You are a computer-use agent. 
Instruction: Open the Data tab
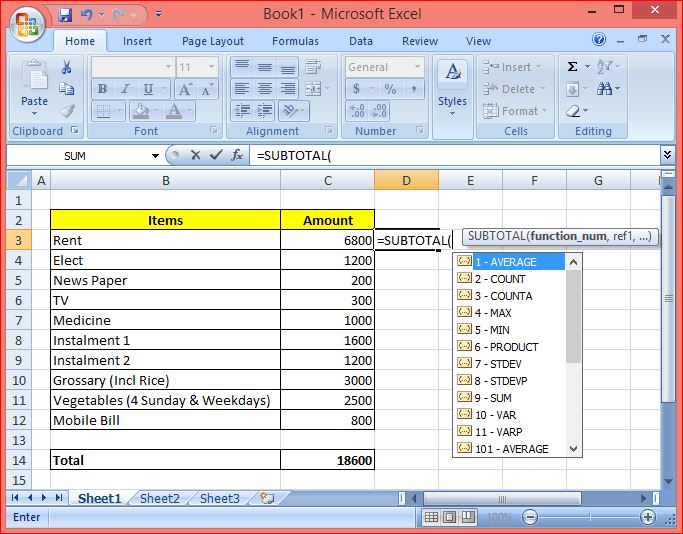361,41
